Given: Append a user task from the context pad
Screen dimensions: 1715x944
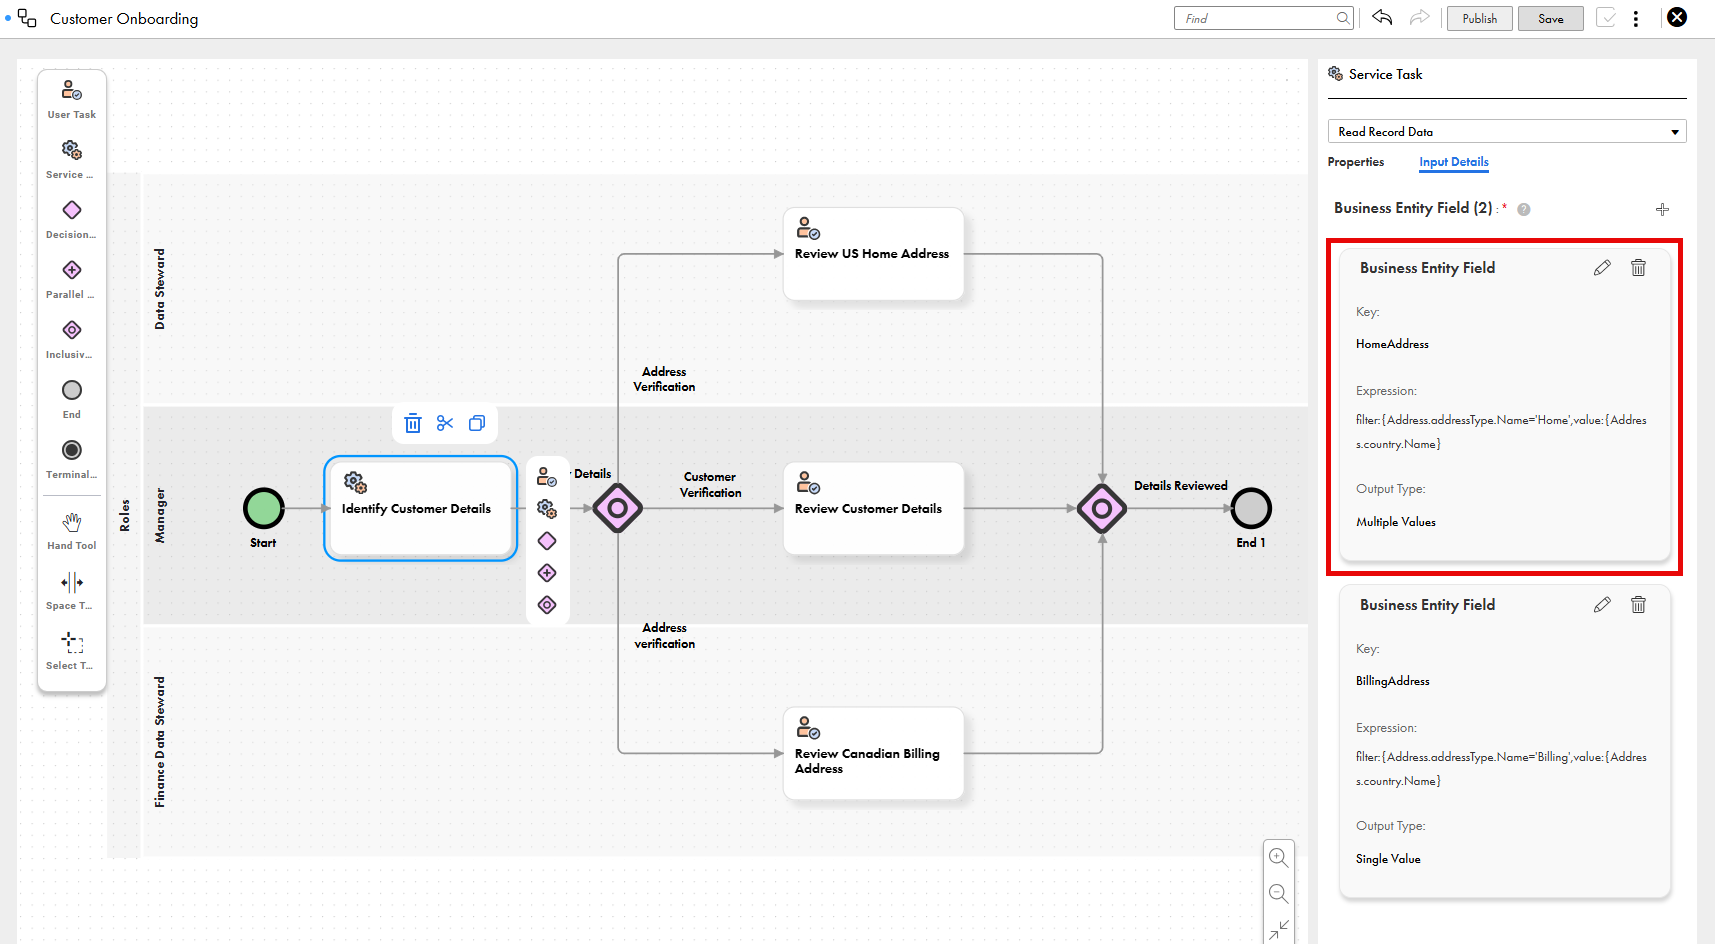Looking at the screenshot, I should click(x=547, y=477).
